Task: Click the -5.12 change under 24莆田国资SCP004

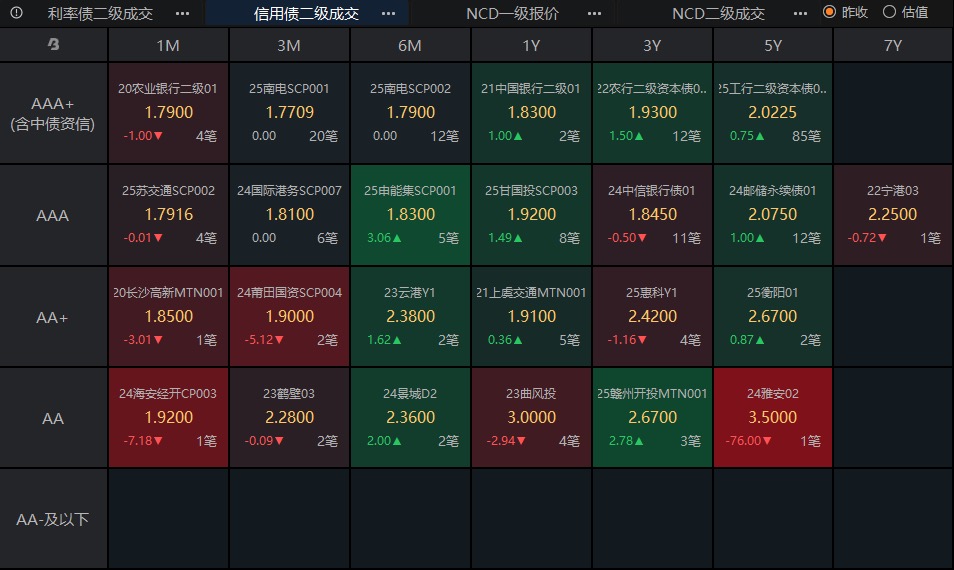Action: 259,339
